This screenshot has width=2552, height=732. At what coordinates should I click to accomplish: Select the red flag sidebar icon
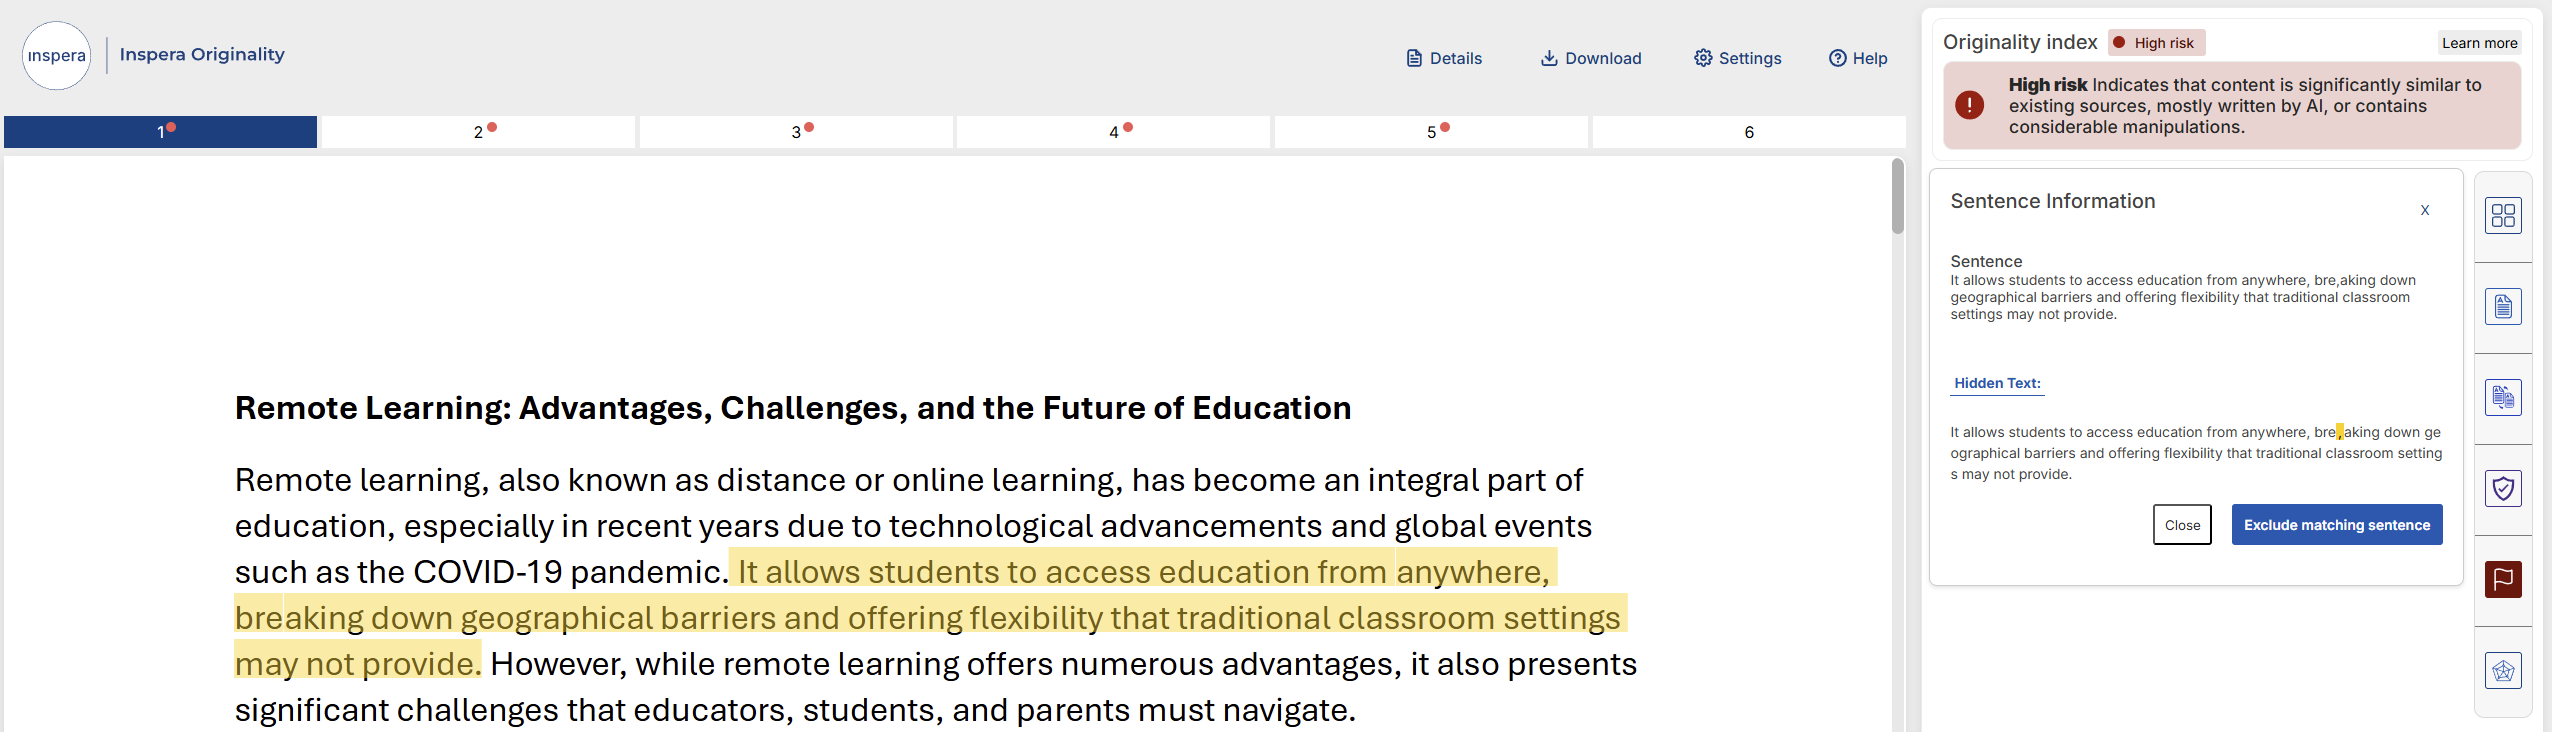(2503, 580)
